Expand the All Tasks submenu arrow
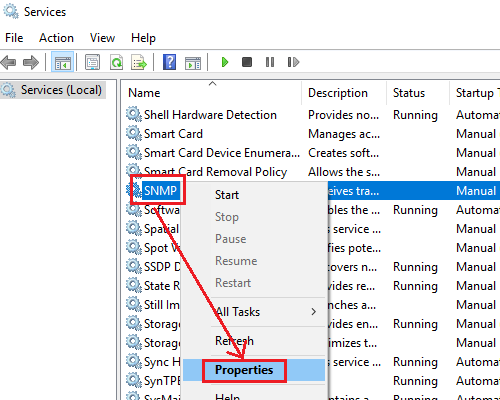This screenshot has width=500, height=400. (313, 312)
